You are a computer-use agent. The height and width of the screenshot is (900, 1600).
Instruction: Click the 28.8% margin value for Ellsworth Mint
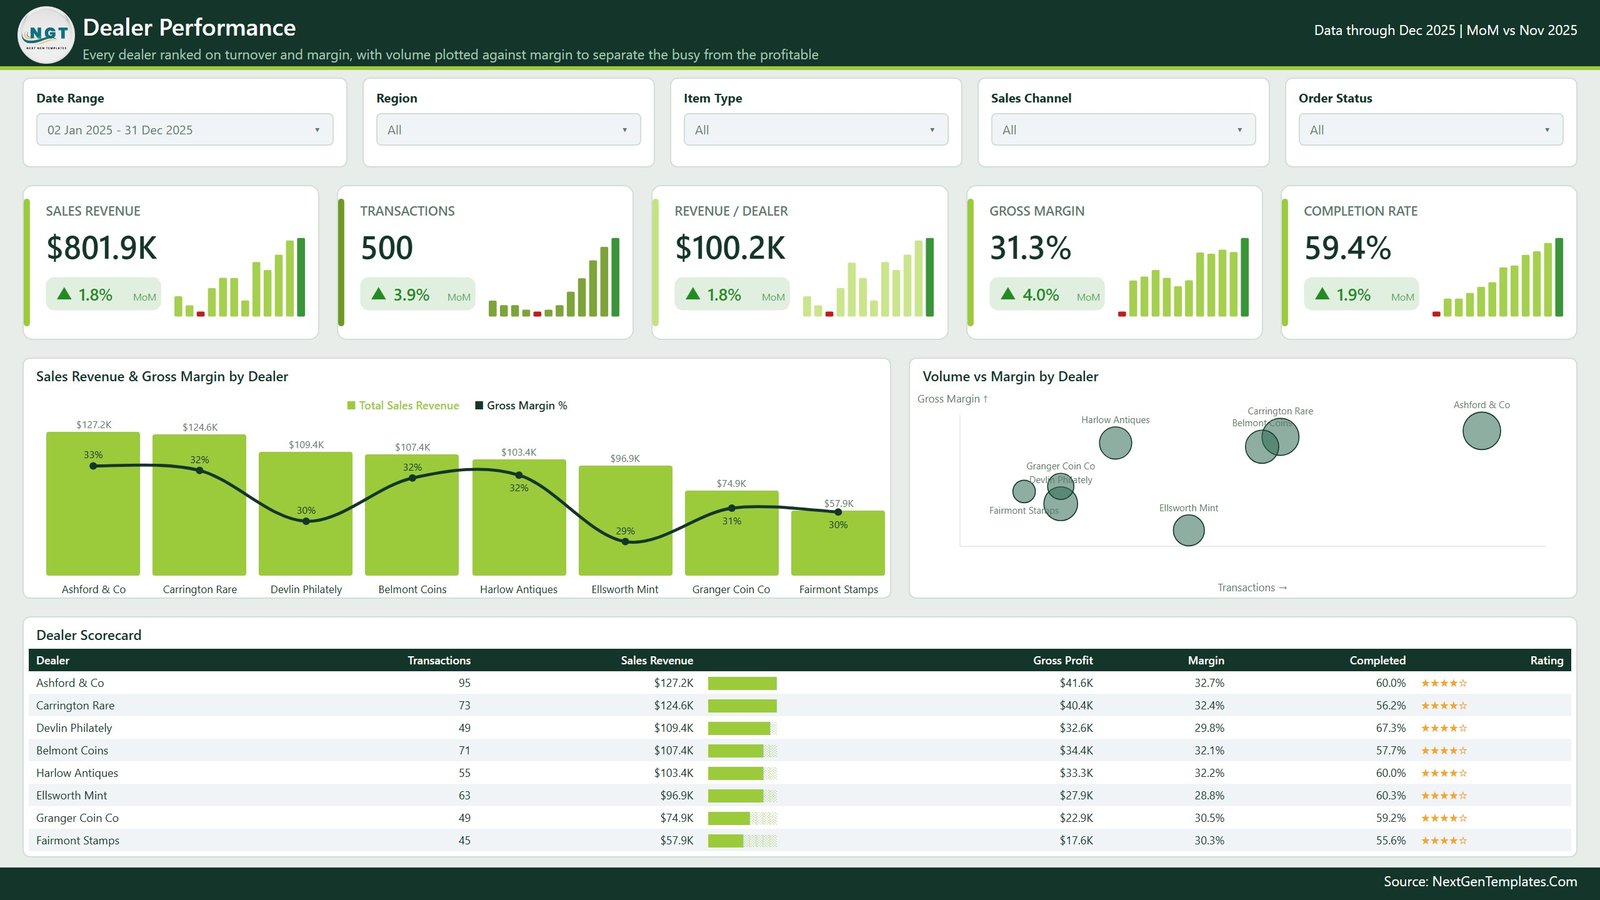(1209, 796)
